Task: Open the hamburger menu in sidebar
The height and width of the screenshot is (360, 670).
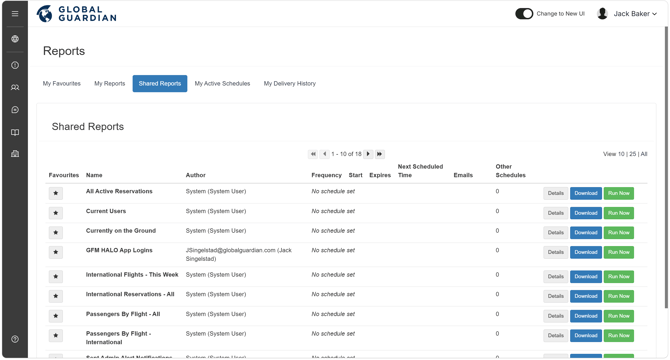Action: pos(15,14)
